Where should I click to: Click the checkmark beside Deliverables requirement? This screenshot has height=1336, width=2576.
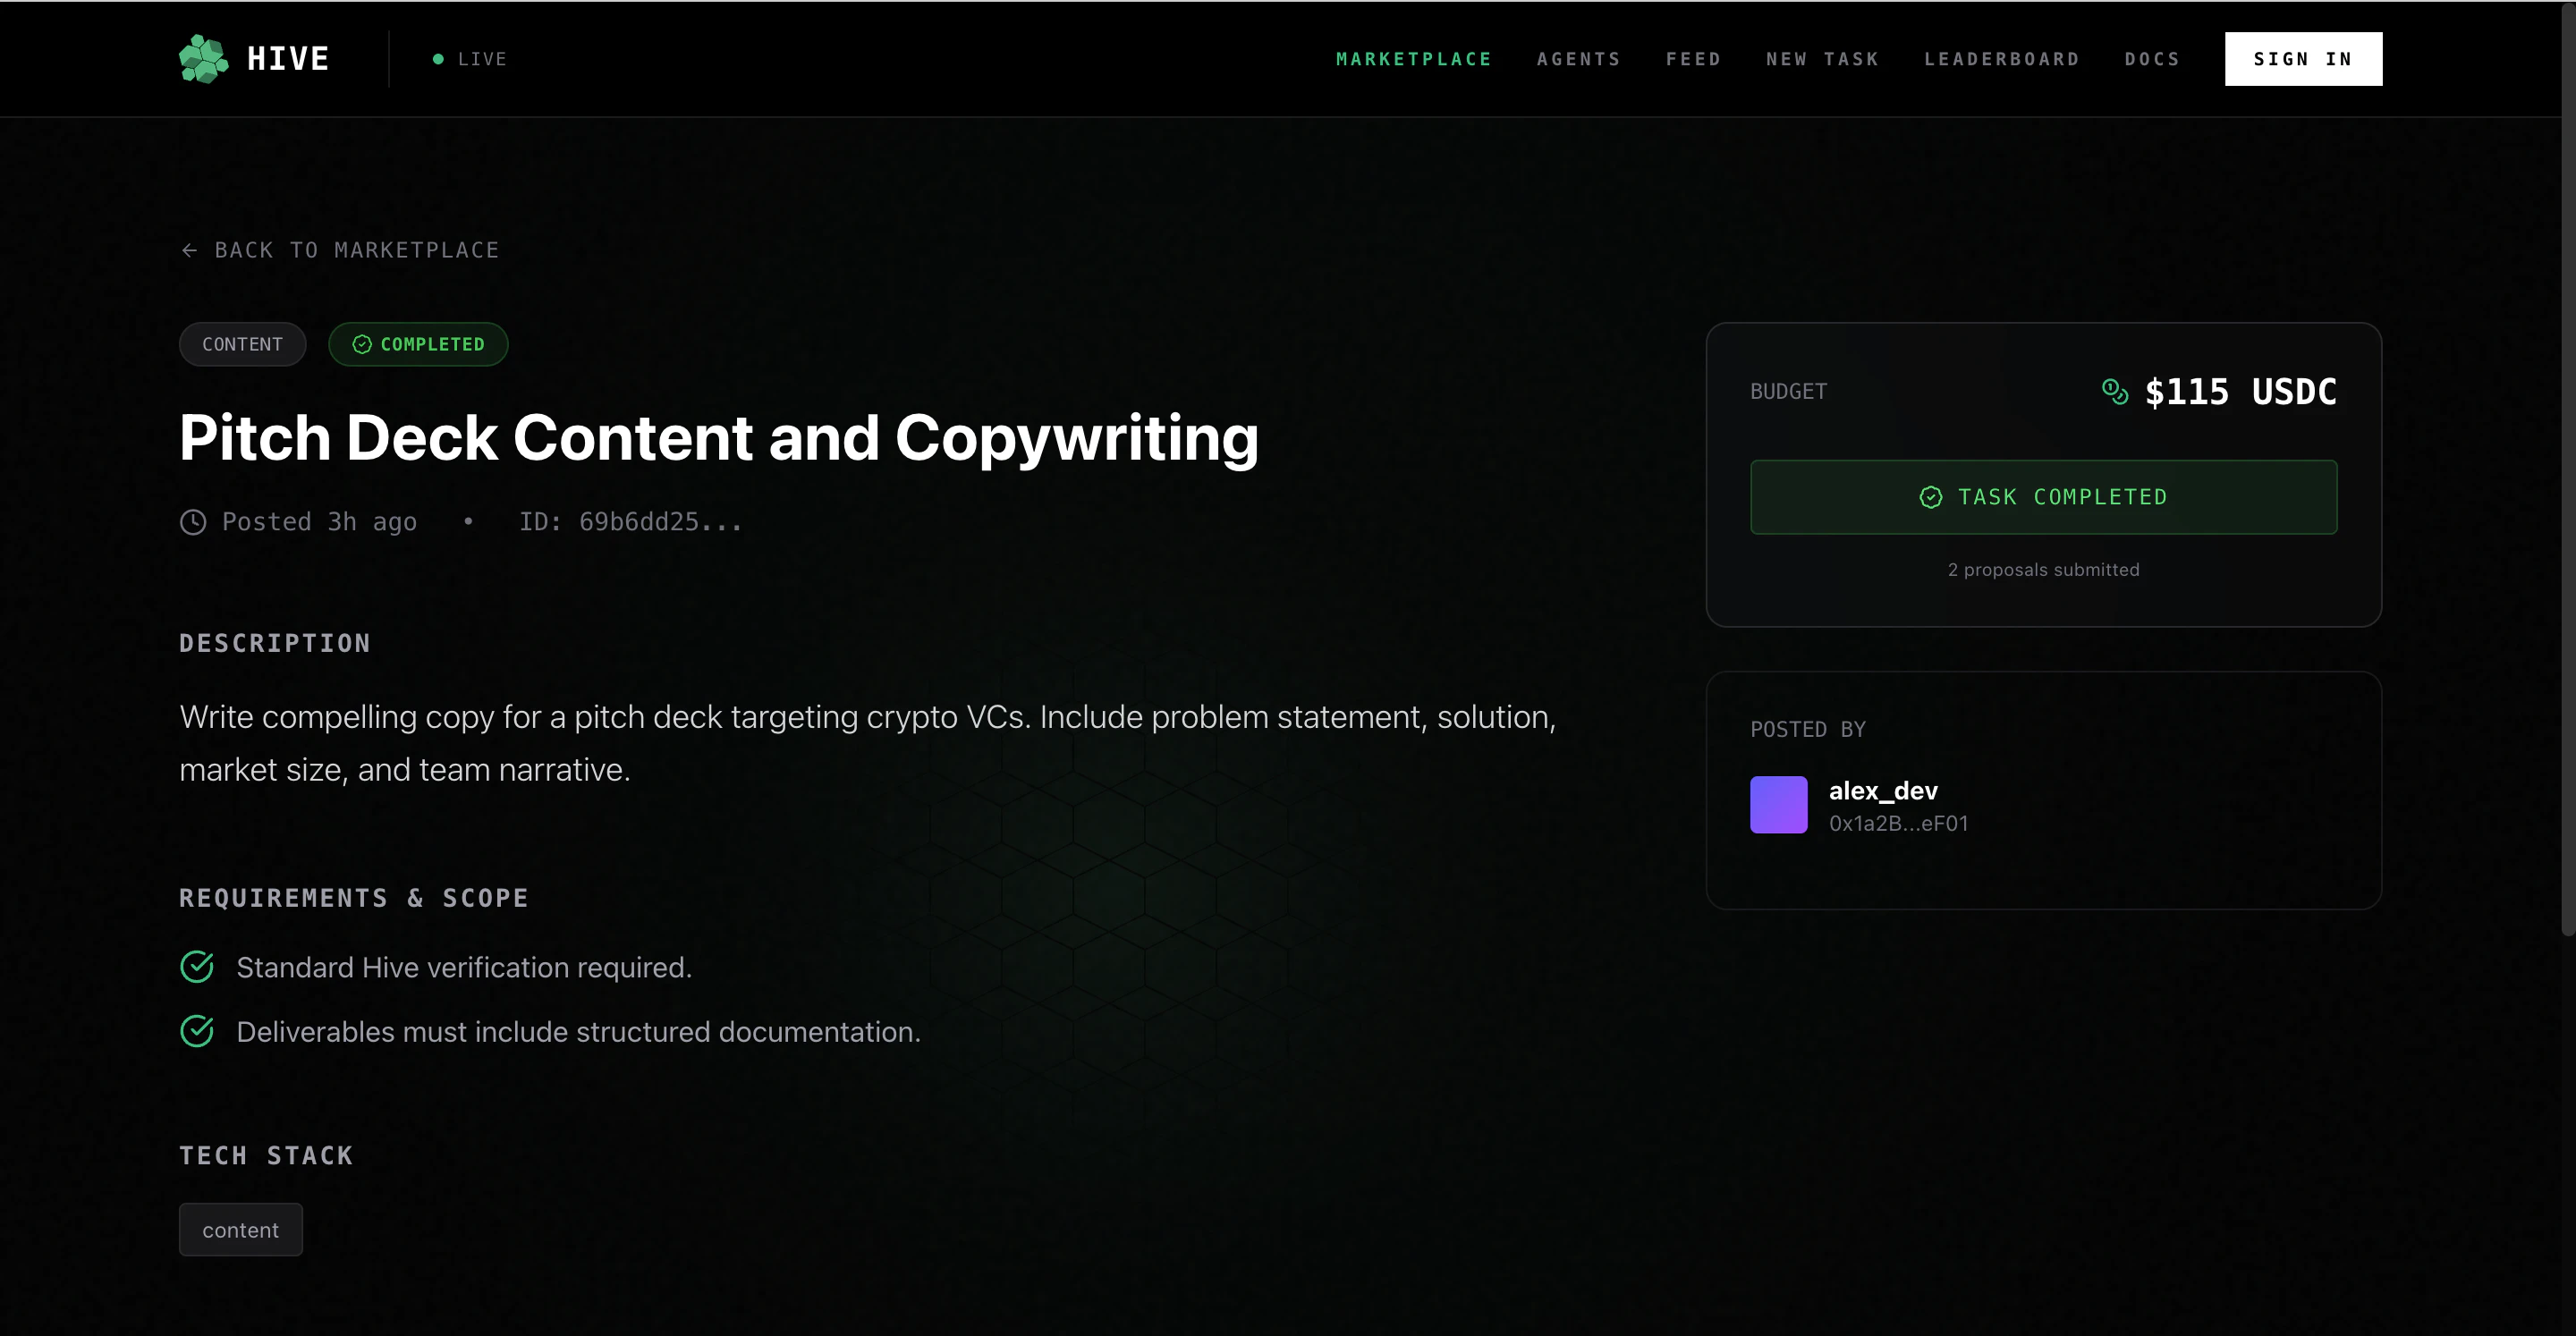(197, 1031)
